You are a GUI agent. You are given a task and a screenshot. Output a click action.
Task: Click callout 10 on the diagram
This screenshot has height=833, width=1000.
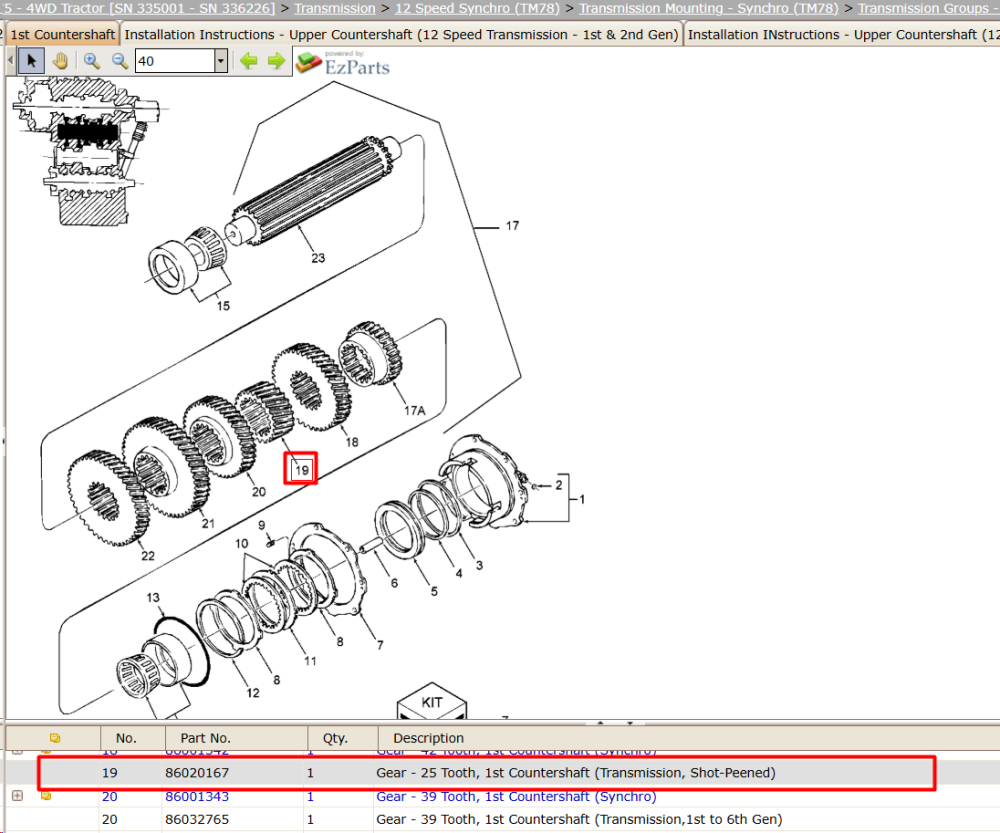[241, 543]
